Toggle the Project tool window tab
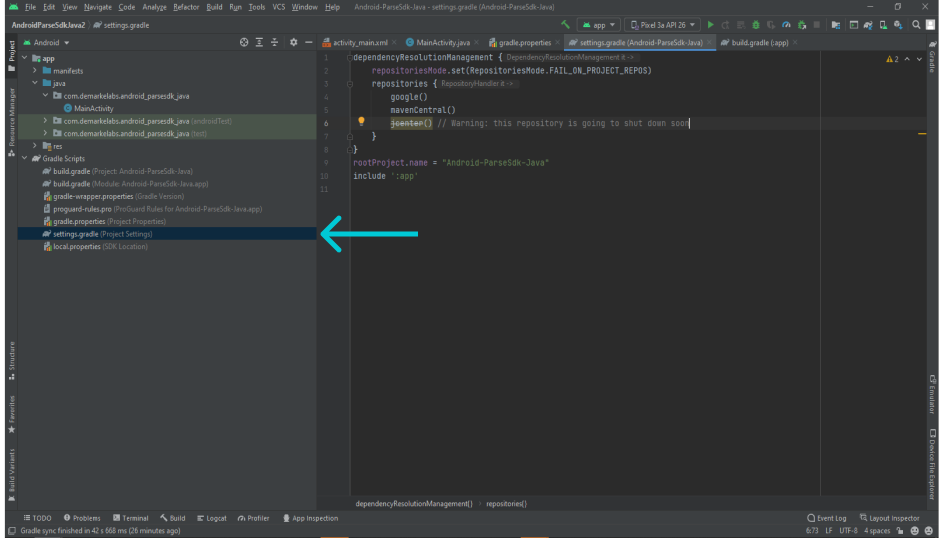939x538 pixels. coord(11,56)
